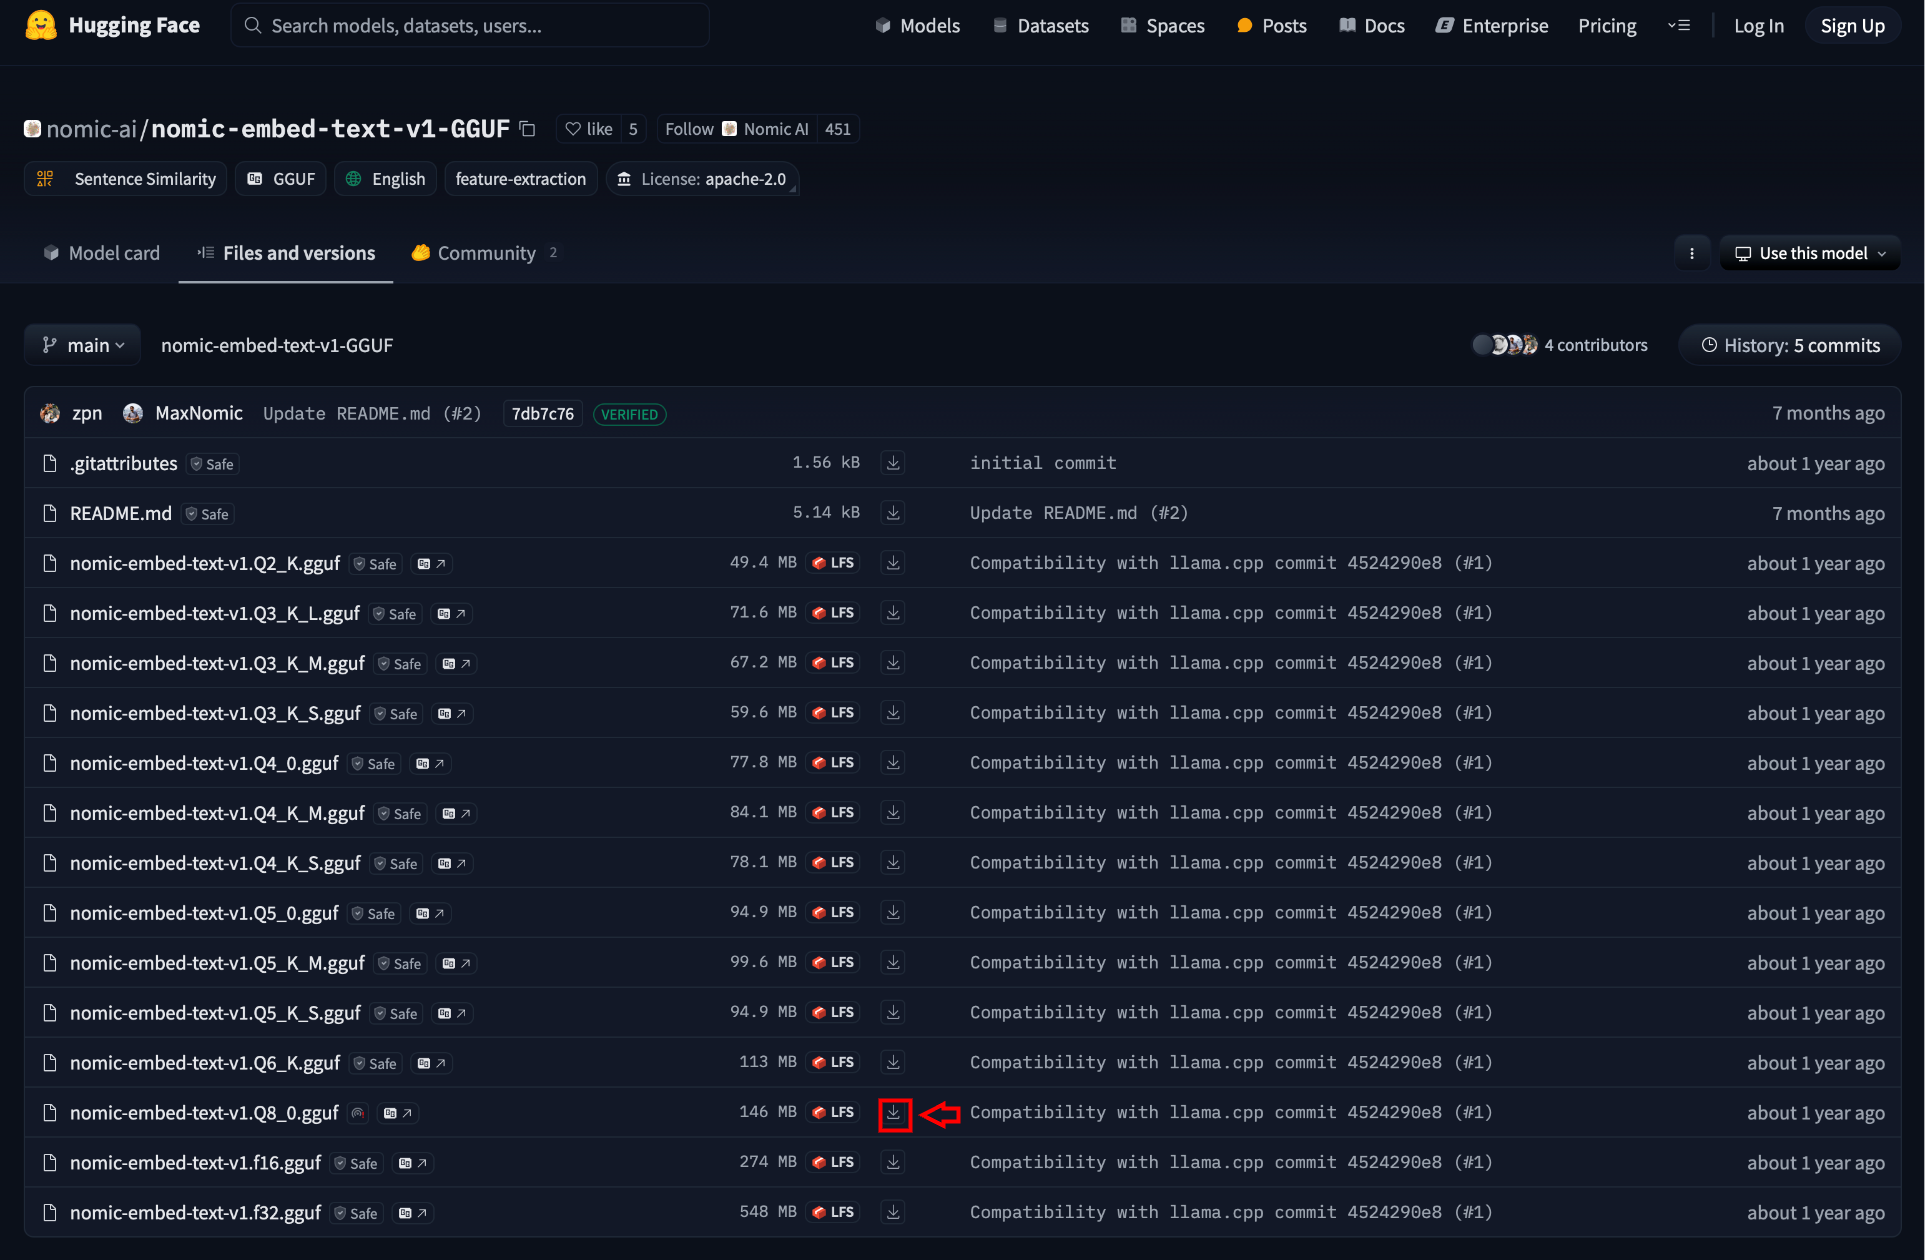Viewport: 1925px width, 1260px height.
Task: Open the Use this model dropdown
Action: click(x=1810, y=253)
